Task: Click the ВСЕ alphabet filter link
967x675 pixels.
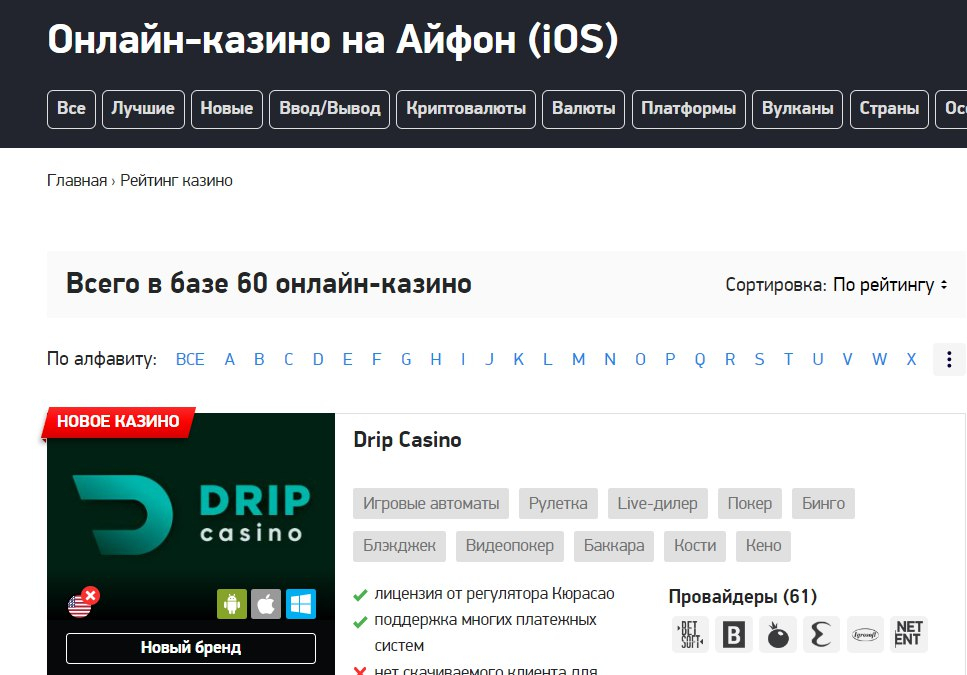Action: click(x=190, y=359)
